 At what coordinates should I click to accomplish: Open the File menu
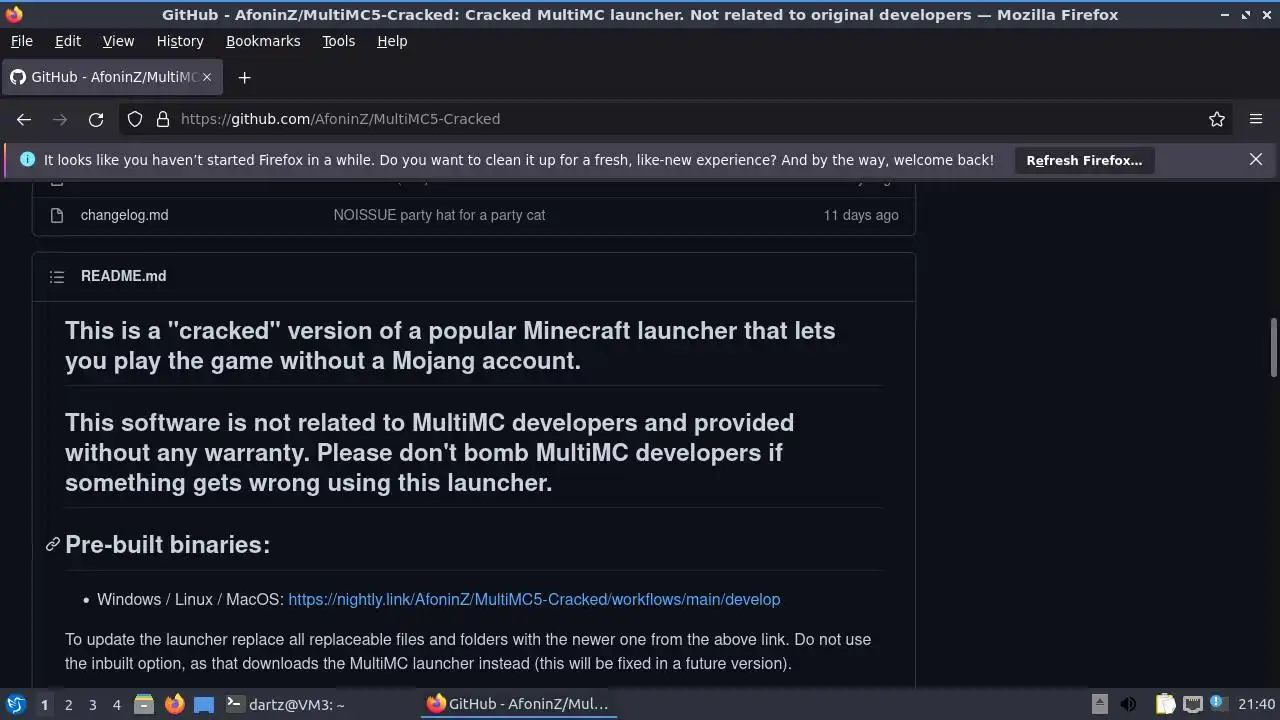(21, 41)
